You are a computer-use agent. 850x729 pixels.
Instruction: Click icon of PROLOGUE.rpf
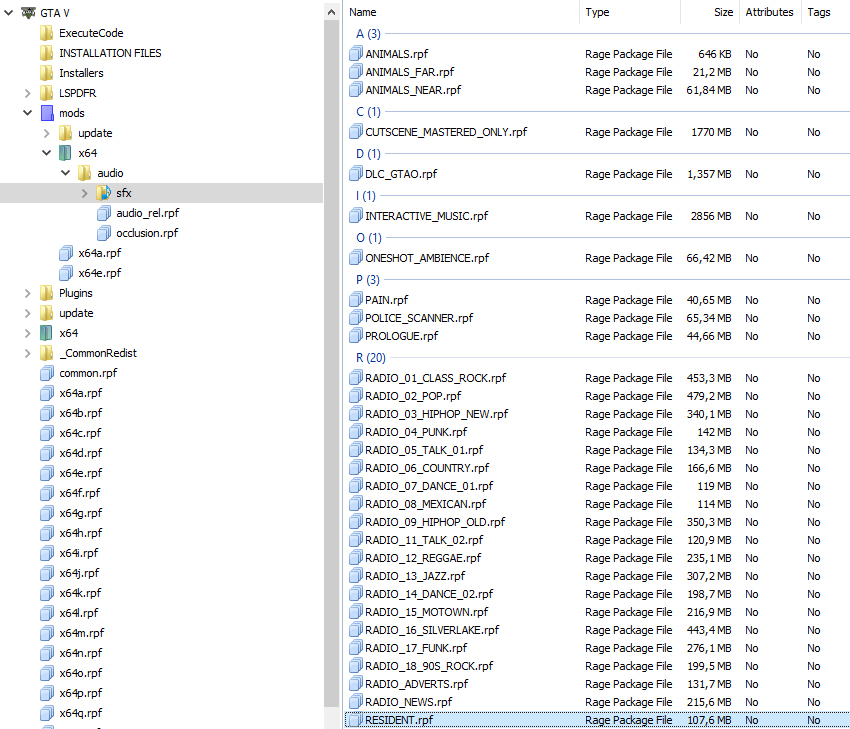tap(356, 336)
